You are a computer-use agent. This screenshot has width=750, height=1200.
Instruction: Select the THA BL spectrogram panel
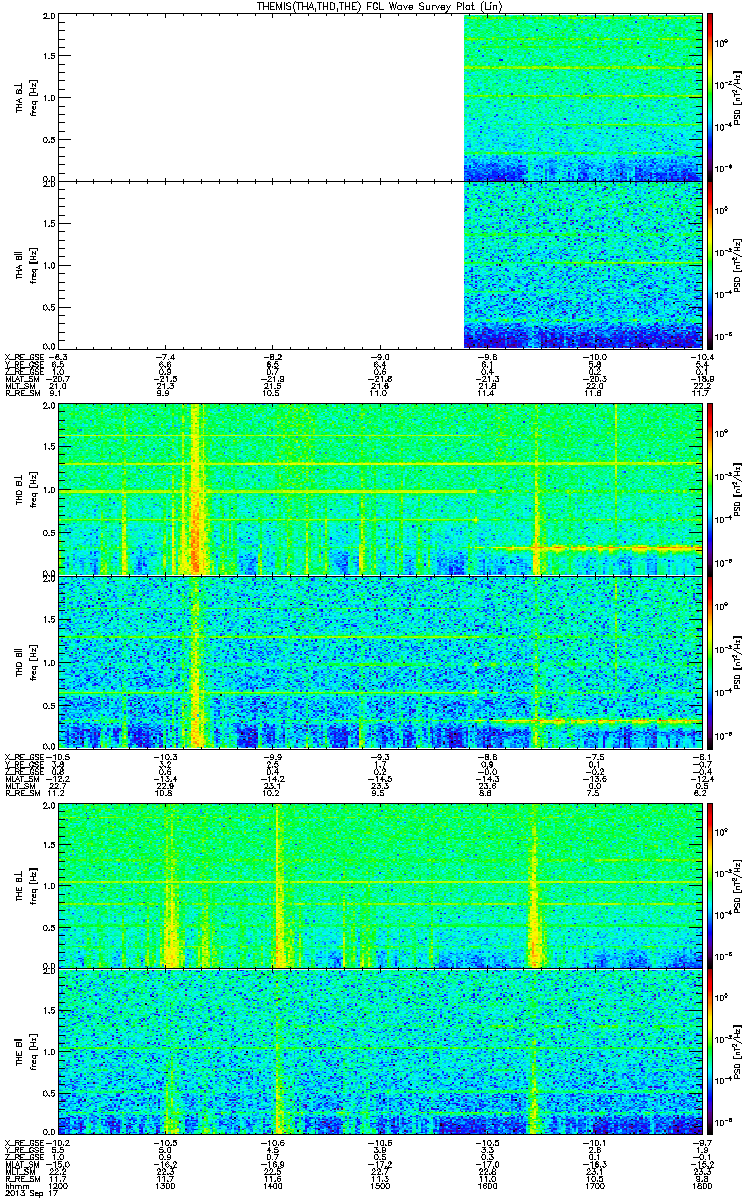click(381, 97)
